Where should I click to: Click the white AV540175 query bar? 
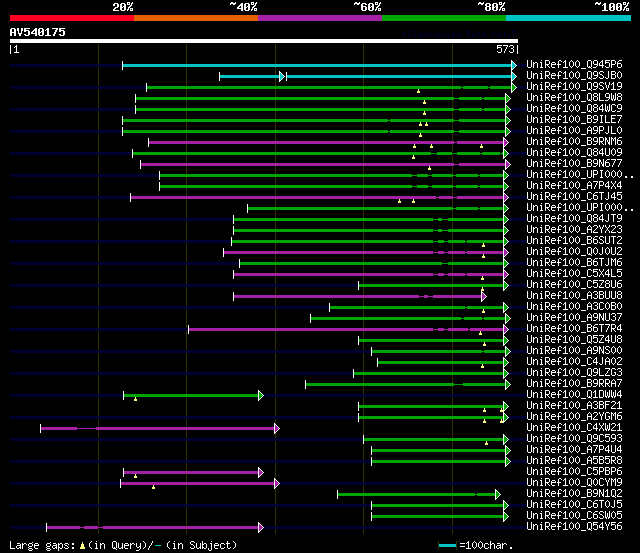[x=264, y=41]
